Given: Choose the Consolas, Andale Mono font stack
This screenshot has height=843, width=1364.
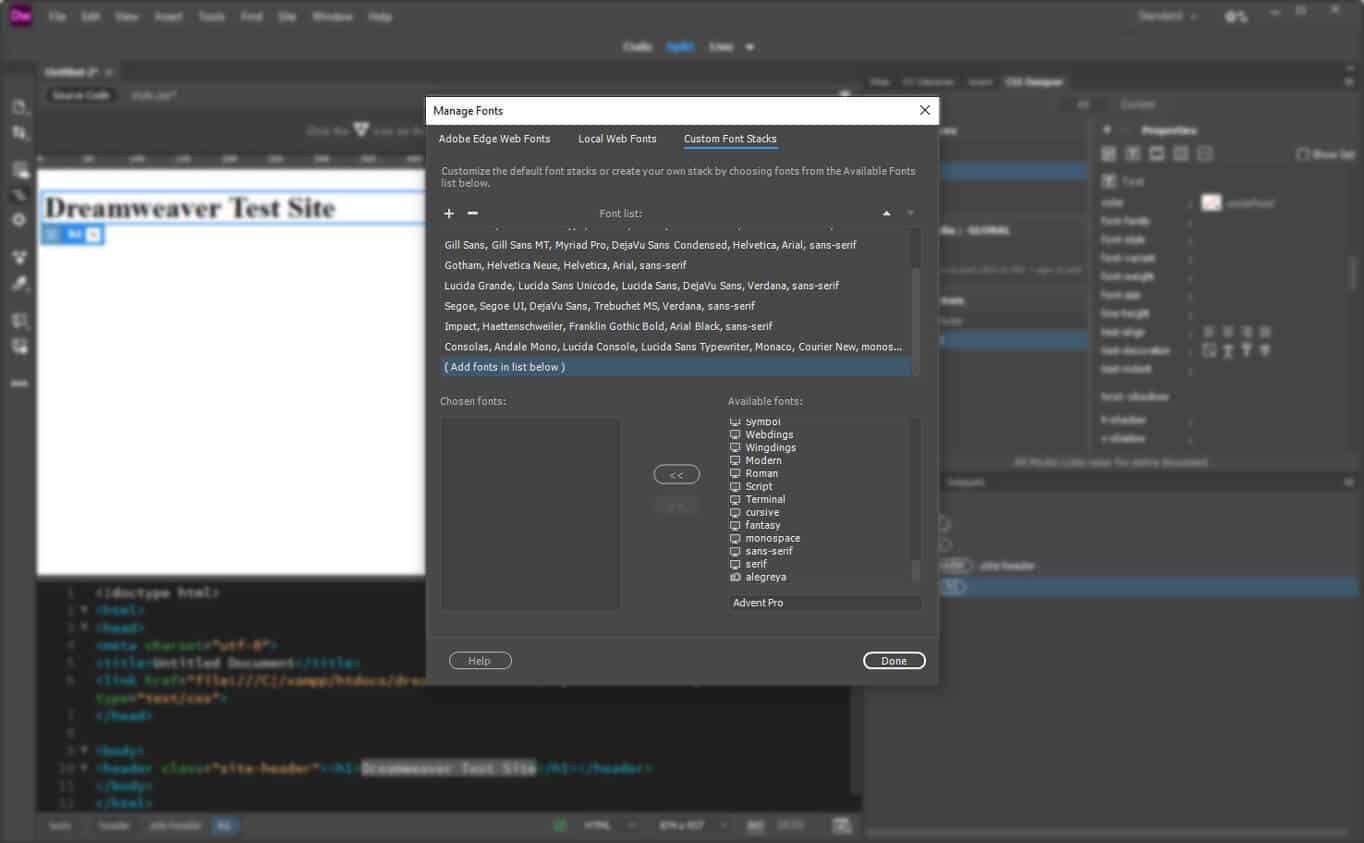Looking at the screenshot, I should (x=672, y=347).
